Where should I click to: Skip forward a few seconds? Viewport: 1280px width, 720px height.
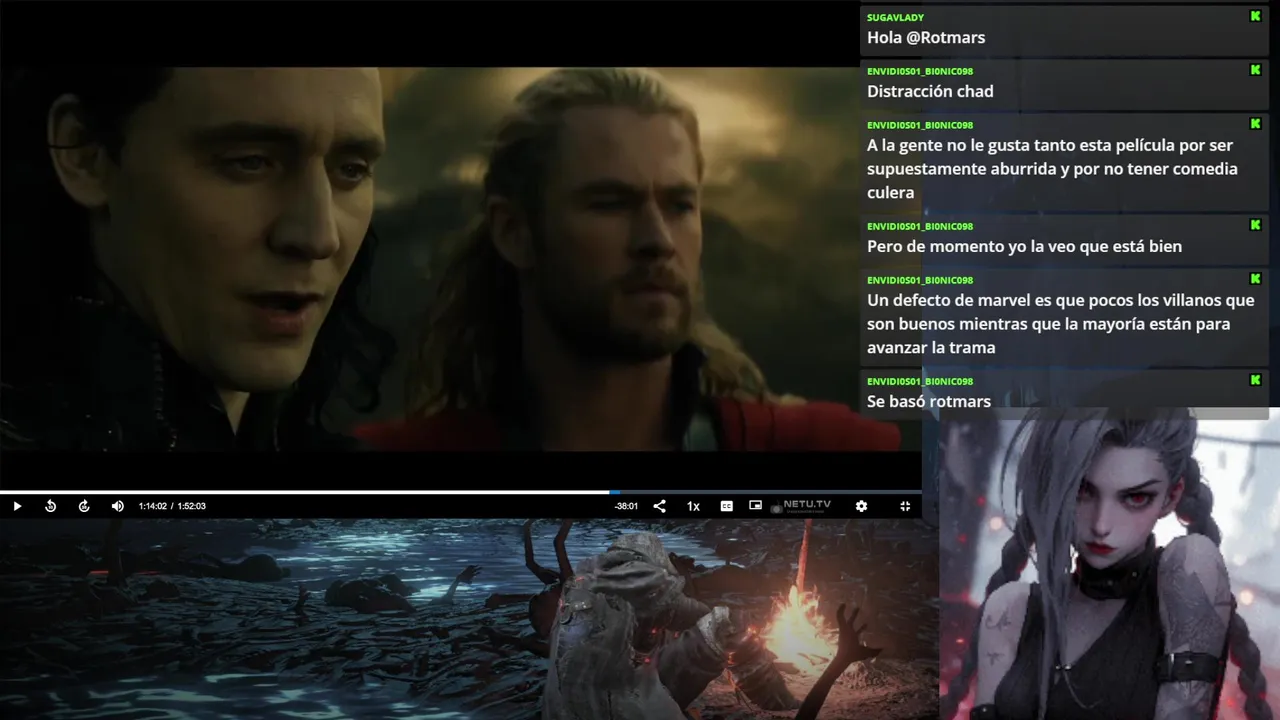[84, 506]
